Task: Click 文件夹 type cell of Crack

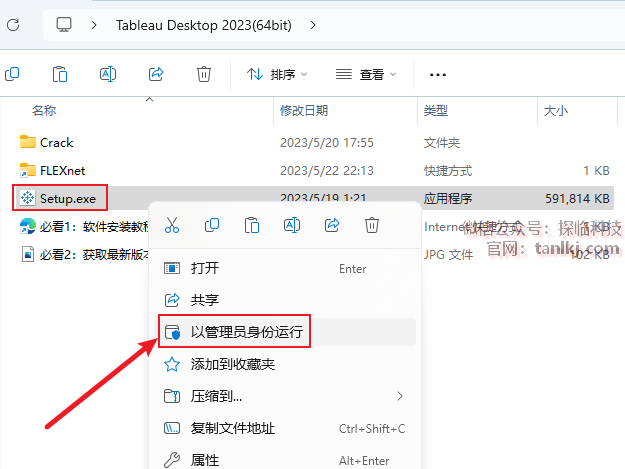Action: tap(442, 143)
